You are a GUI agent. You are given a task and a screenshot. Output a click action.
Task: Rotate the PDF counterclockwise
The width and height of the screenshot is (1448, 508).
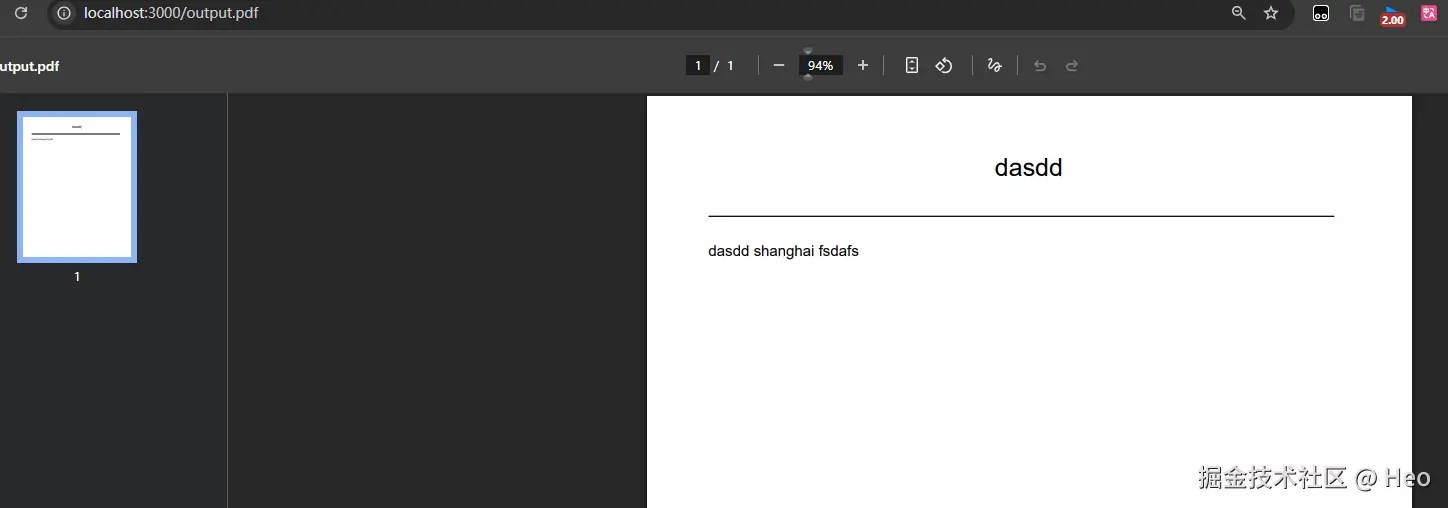point(944,66)
